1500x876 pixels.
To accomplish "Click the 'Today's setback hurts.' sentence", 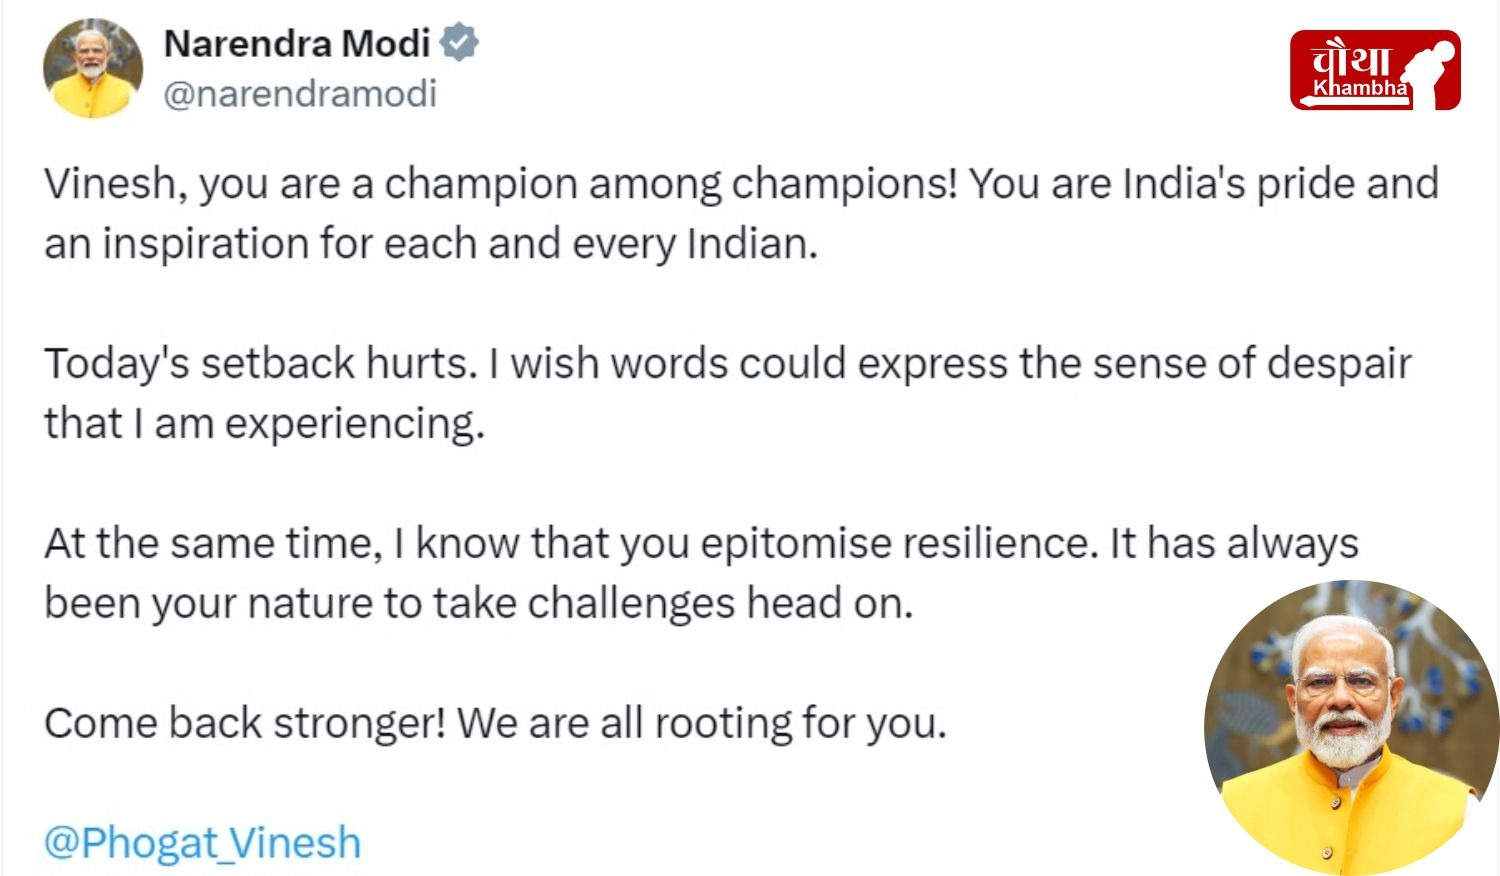I will coord(261,363).
